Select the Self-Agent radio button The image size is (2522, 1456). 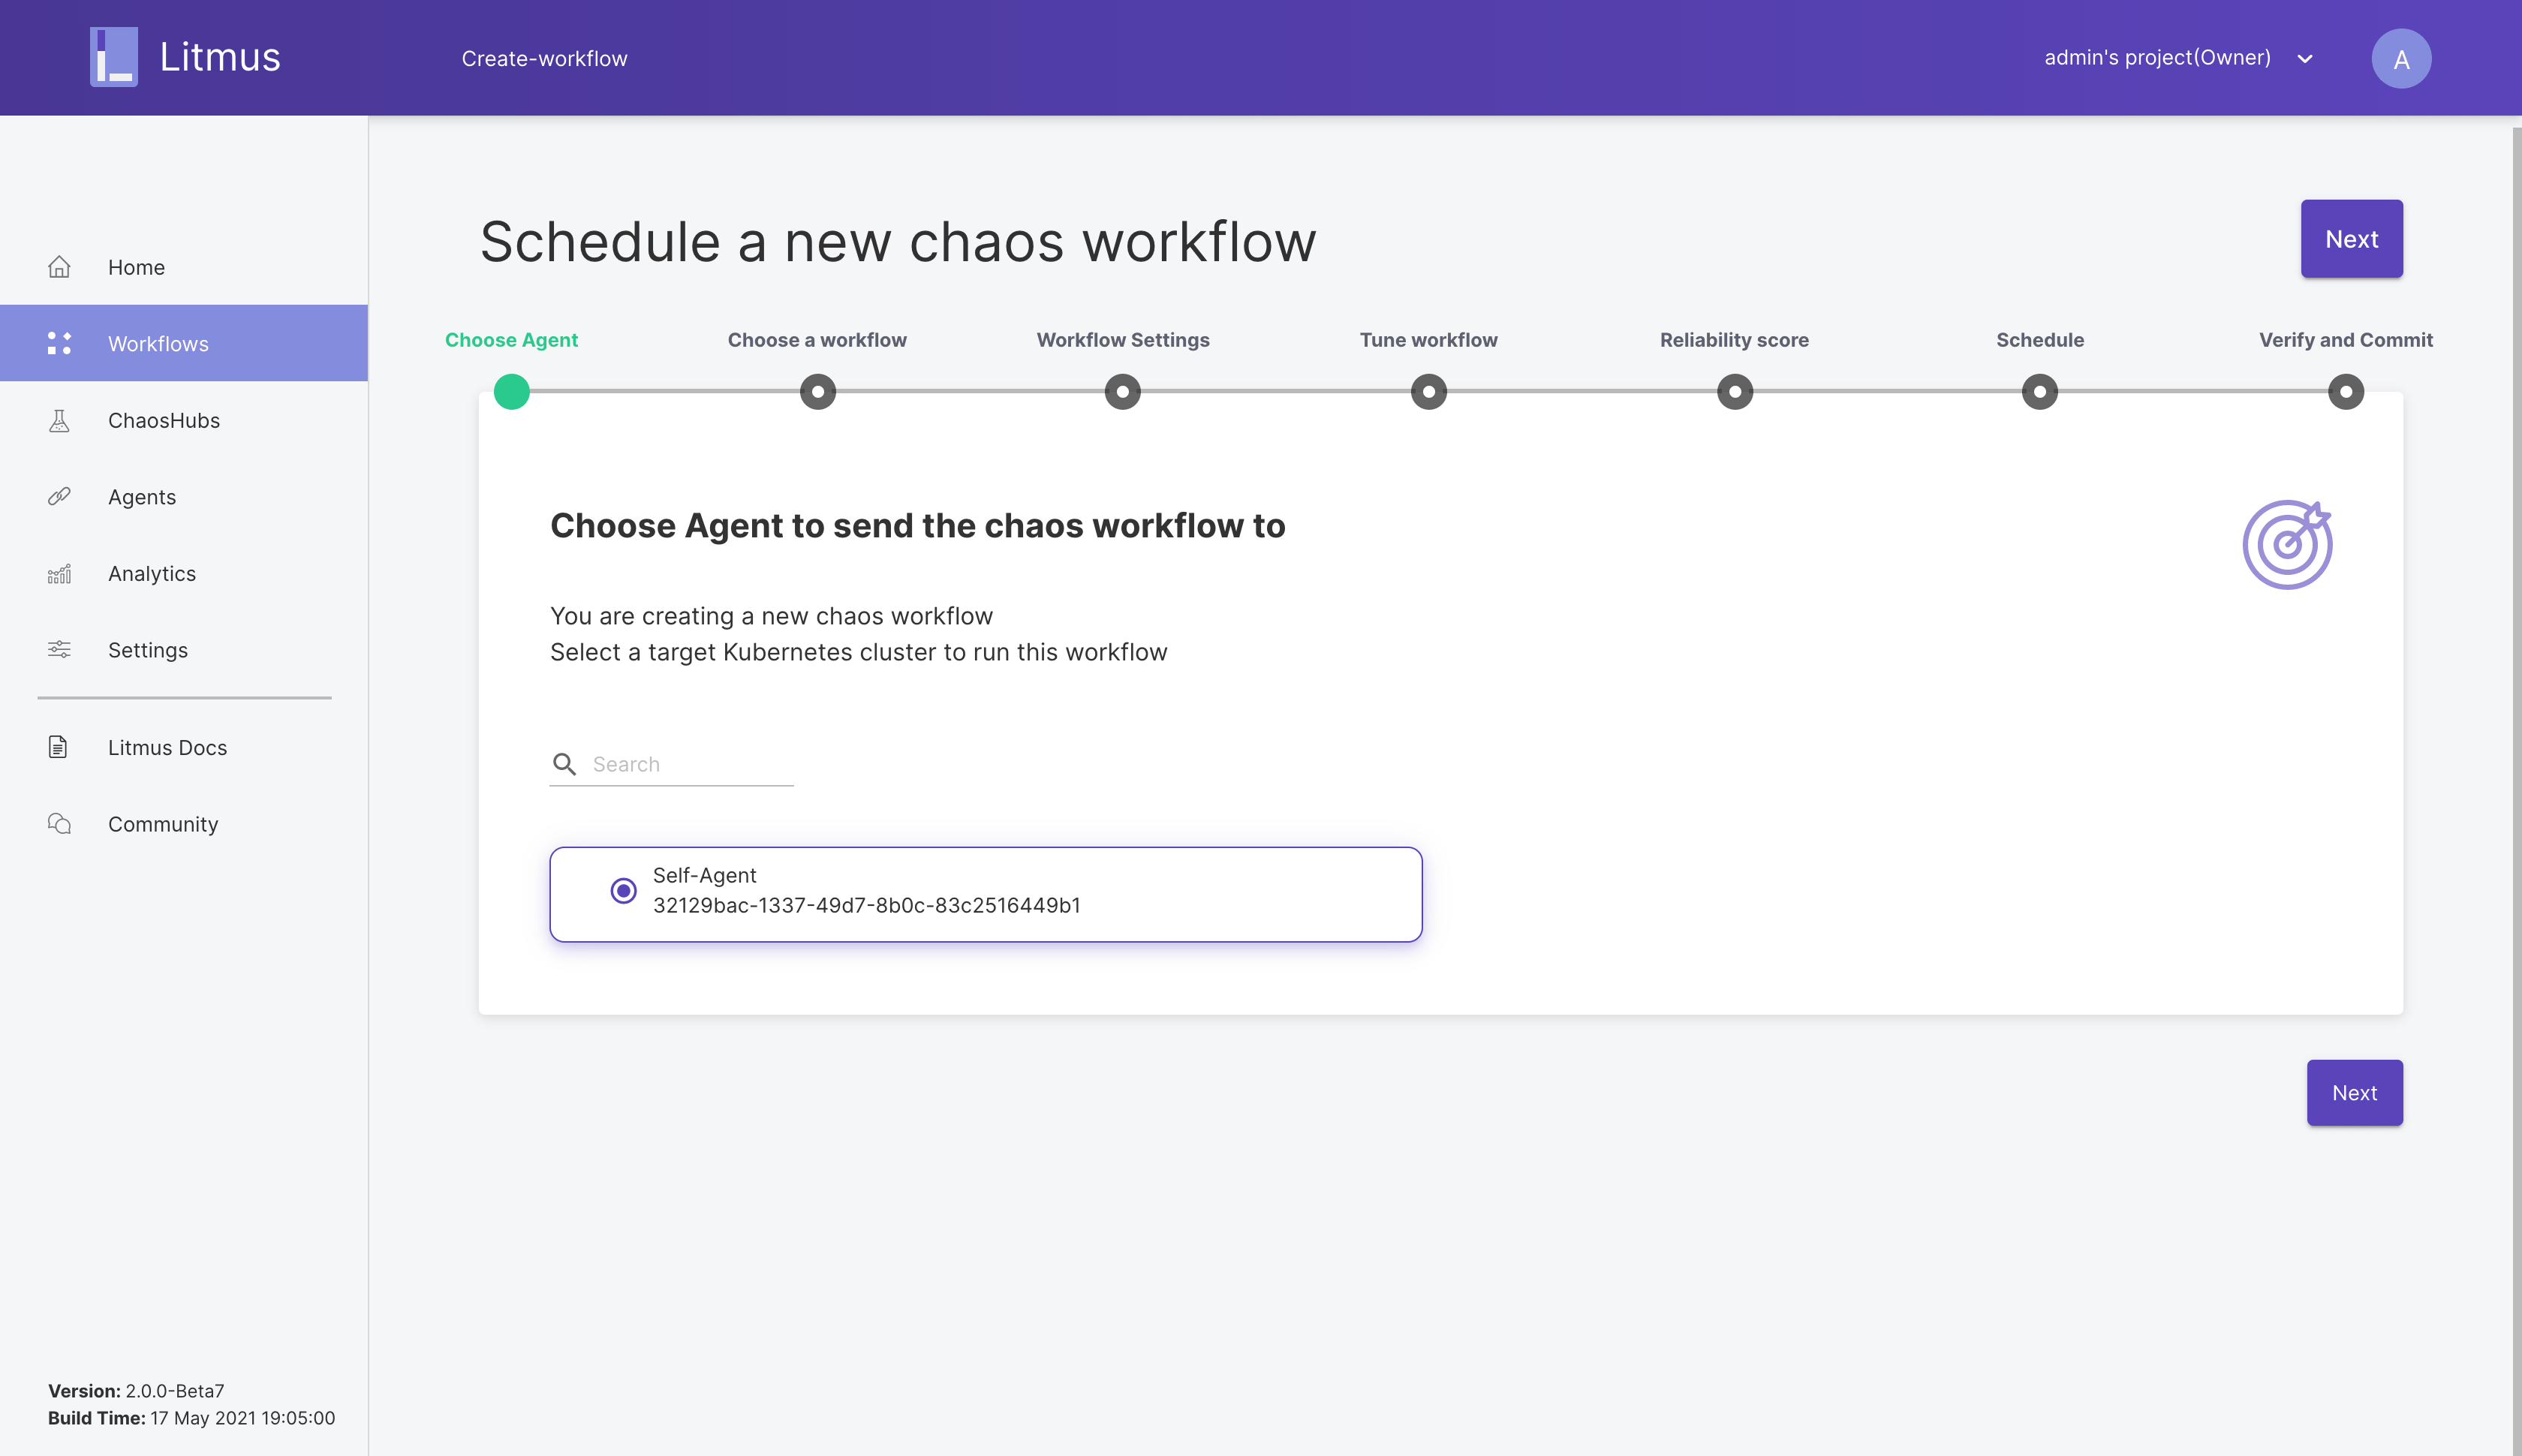click(623, 890)
